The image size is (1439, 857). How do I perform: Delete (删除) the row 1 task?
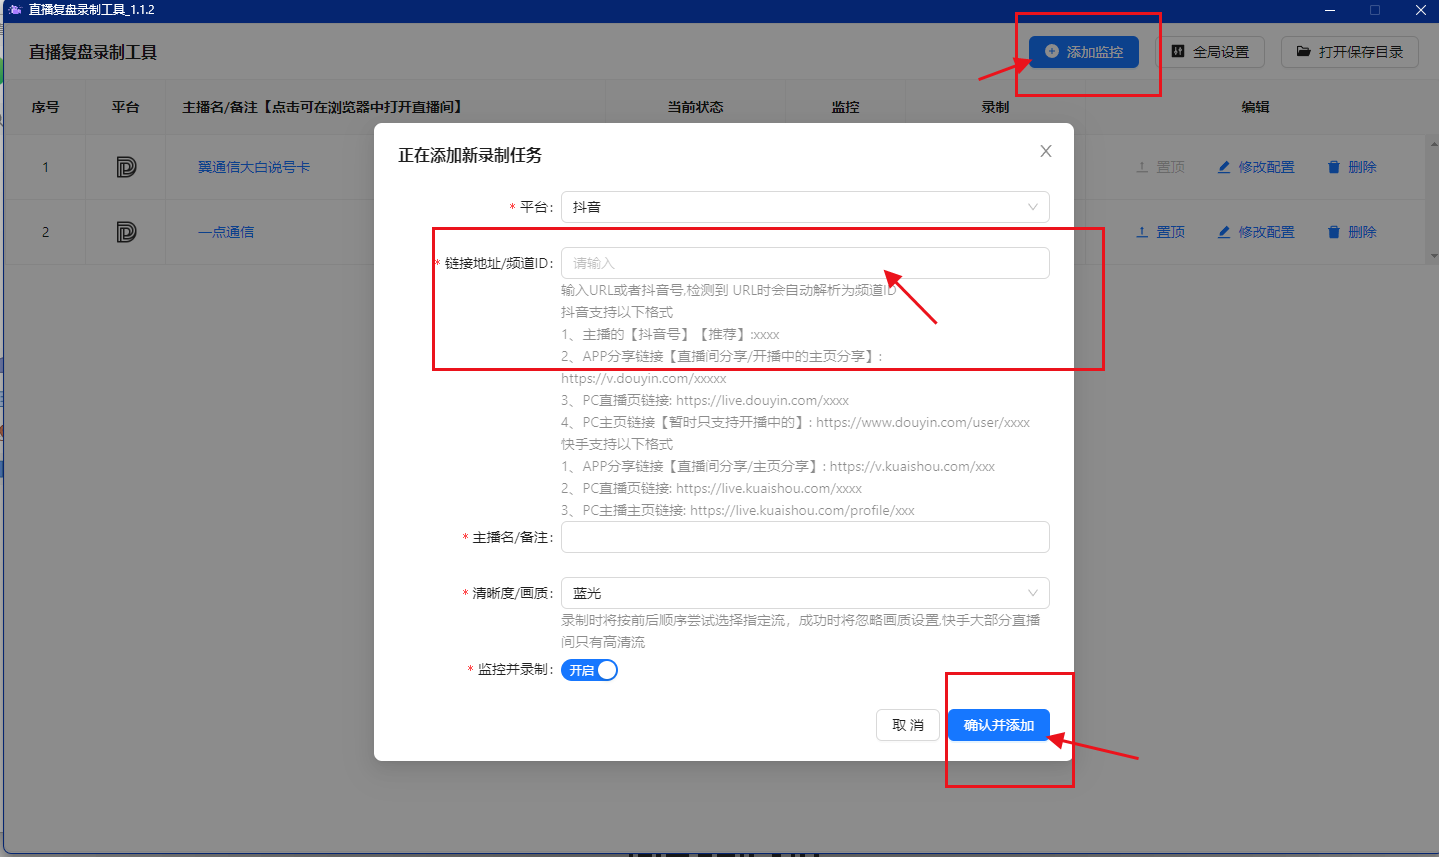click(x=1352, y=167)
